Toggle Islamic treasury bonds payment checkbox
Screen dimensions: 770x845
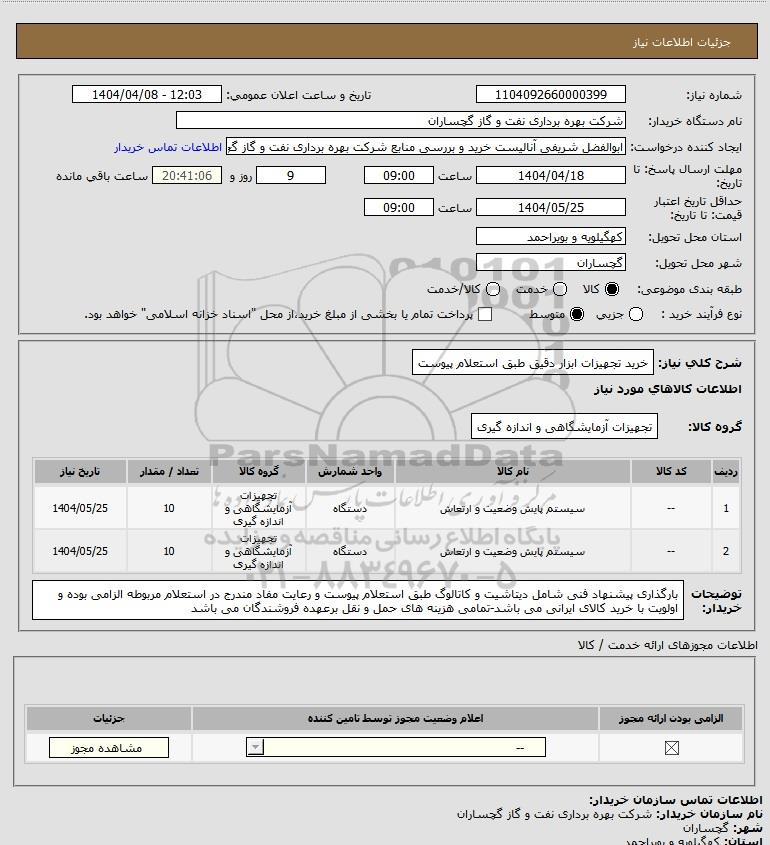tap(485, 314)
